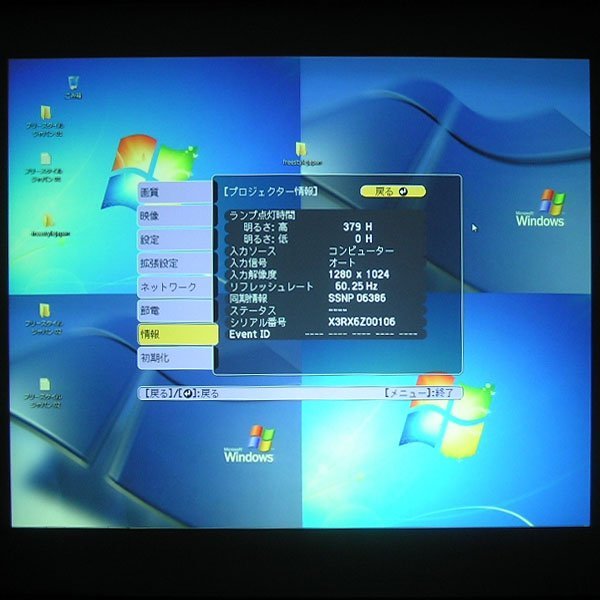Click the SSNP 06386 sync info value
Screen dimensions: 600x600
[x=357, y=298]
